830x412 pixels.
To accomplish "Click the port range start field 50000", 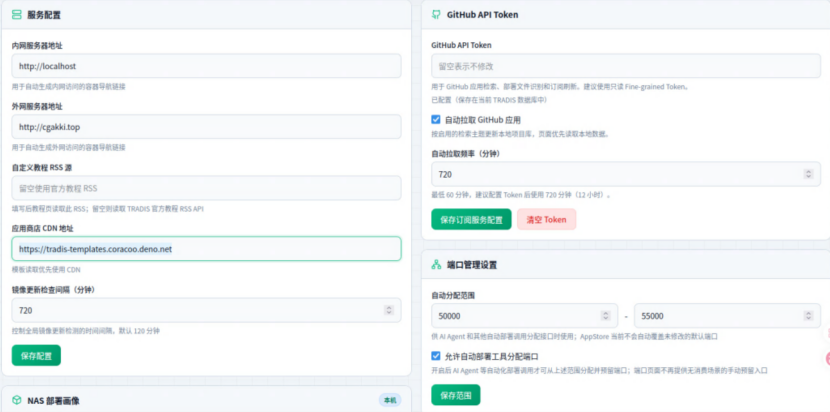I will pos(525,316).
